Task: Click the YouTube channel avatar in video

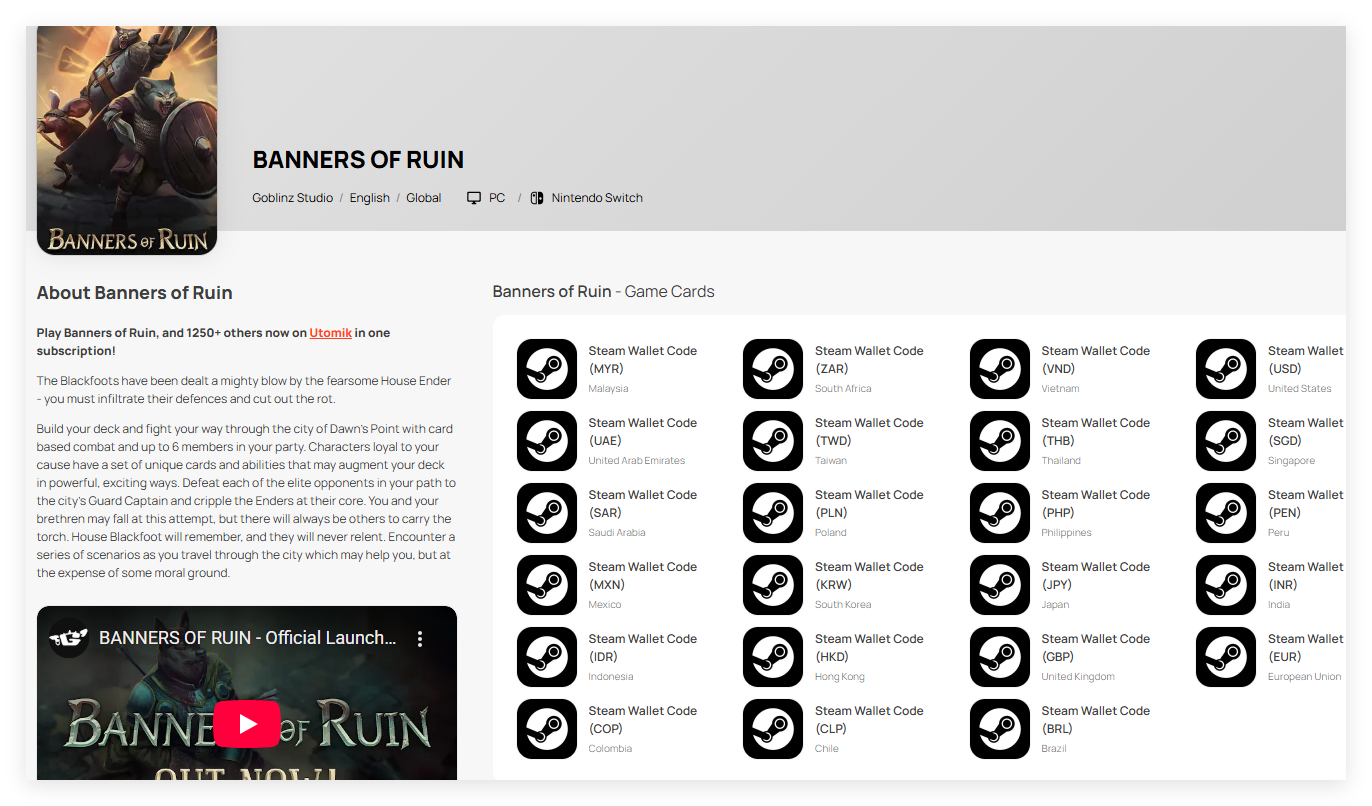Action: coord(69,638)
